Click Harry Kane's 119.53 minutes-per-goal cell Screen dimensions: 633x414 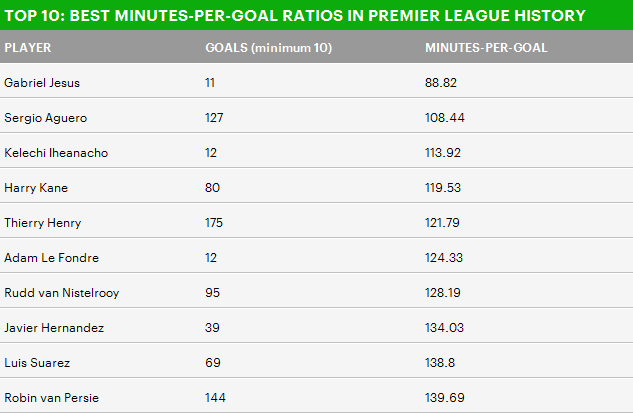445,188
